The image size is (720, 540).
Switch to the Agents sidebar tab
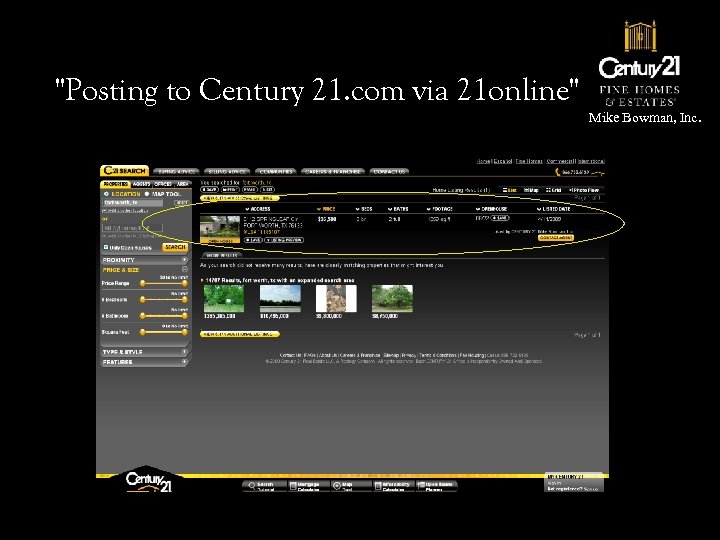pos(141,184)
